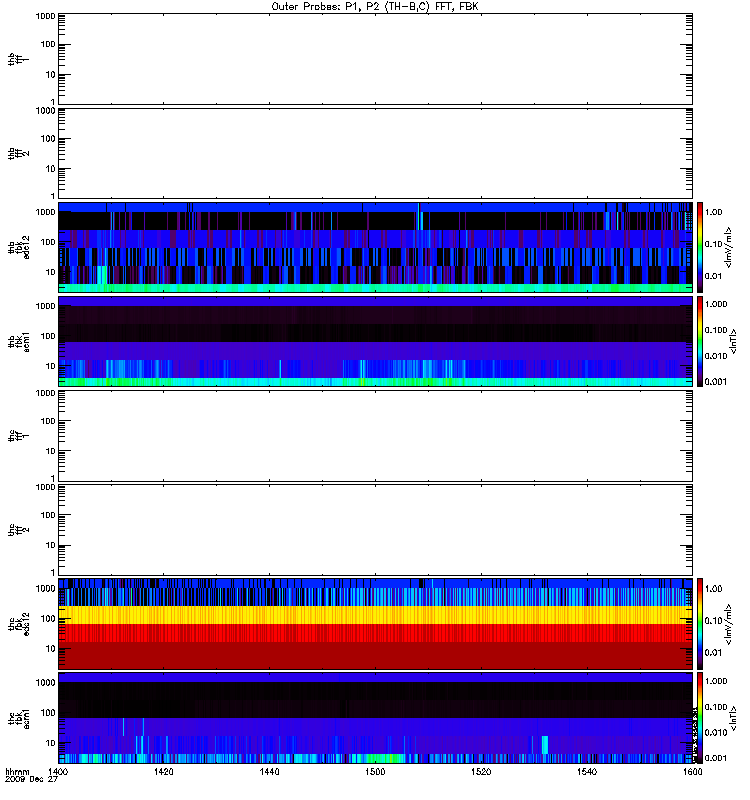Screen dimensions: 750x800
Task: Click the empty thc fff 1 panel
Action: click(376, 436)
